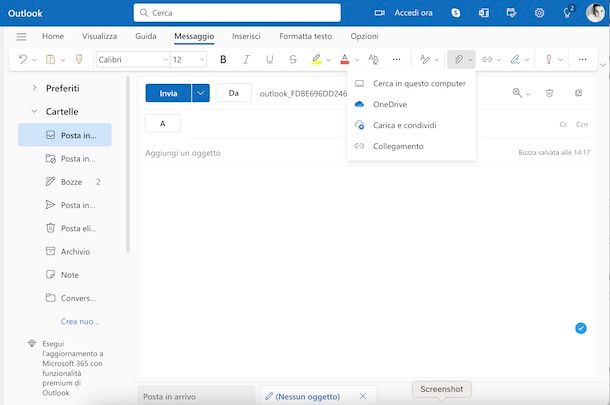Image resolution: width=610 pixels, height=405 pixels.
Task: Choose Cerca in questo computer
Action: point(411,83)
